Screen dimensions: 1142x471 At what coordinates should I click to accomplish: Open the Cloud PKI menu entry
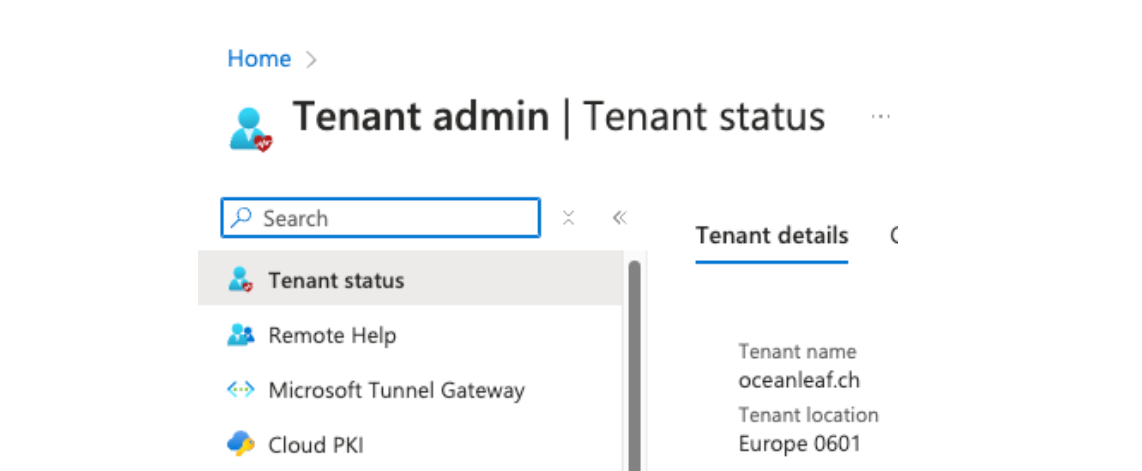point(315,444)
